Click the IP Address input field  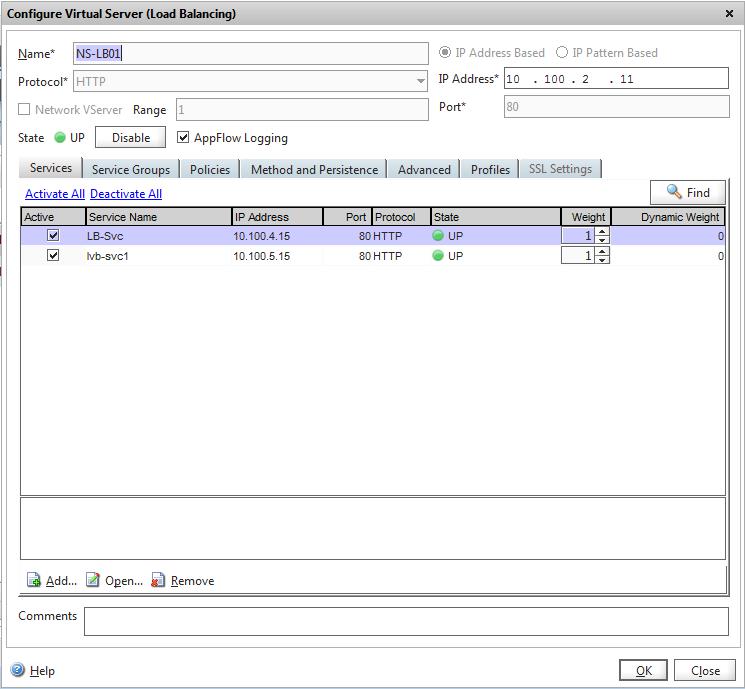pos(616,78)
